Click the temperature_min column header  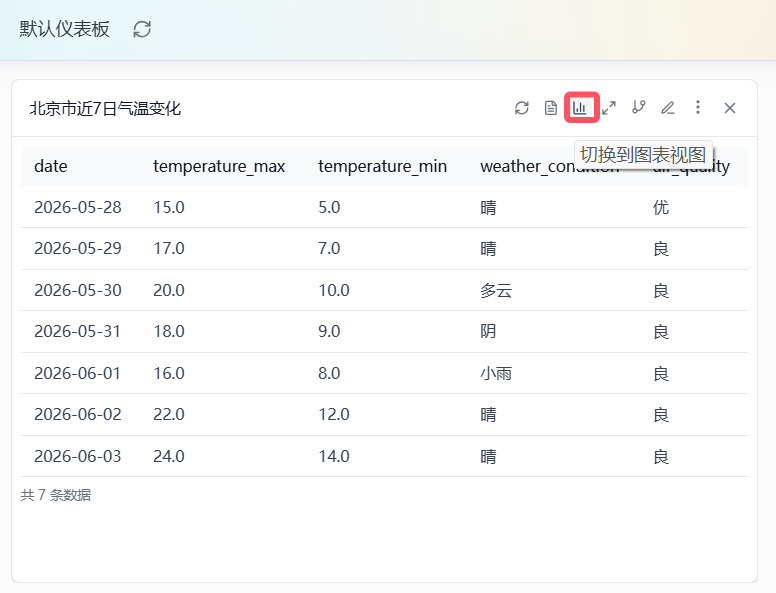[x=383, y=166]
